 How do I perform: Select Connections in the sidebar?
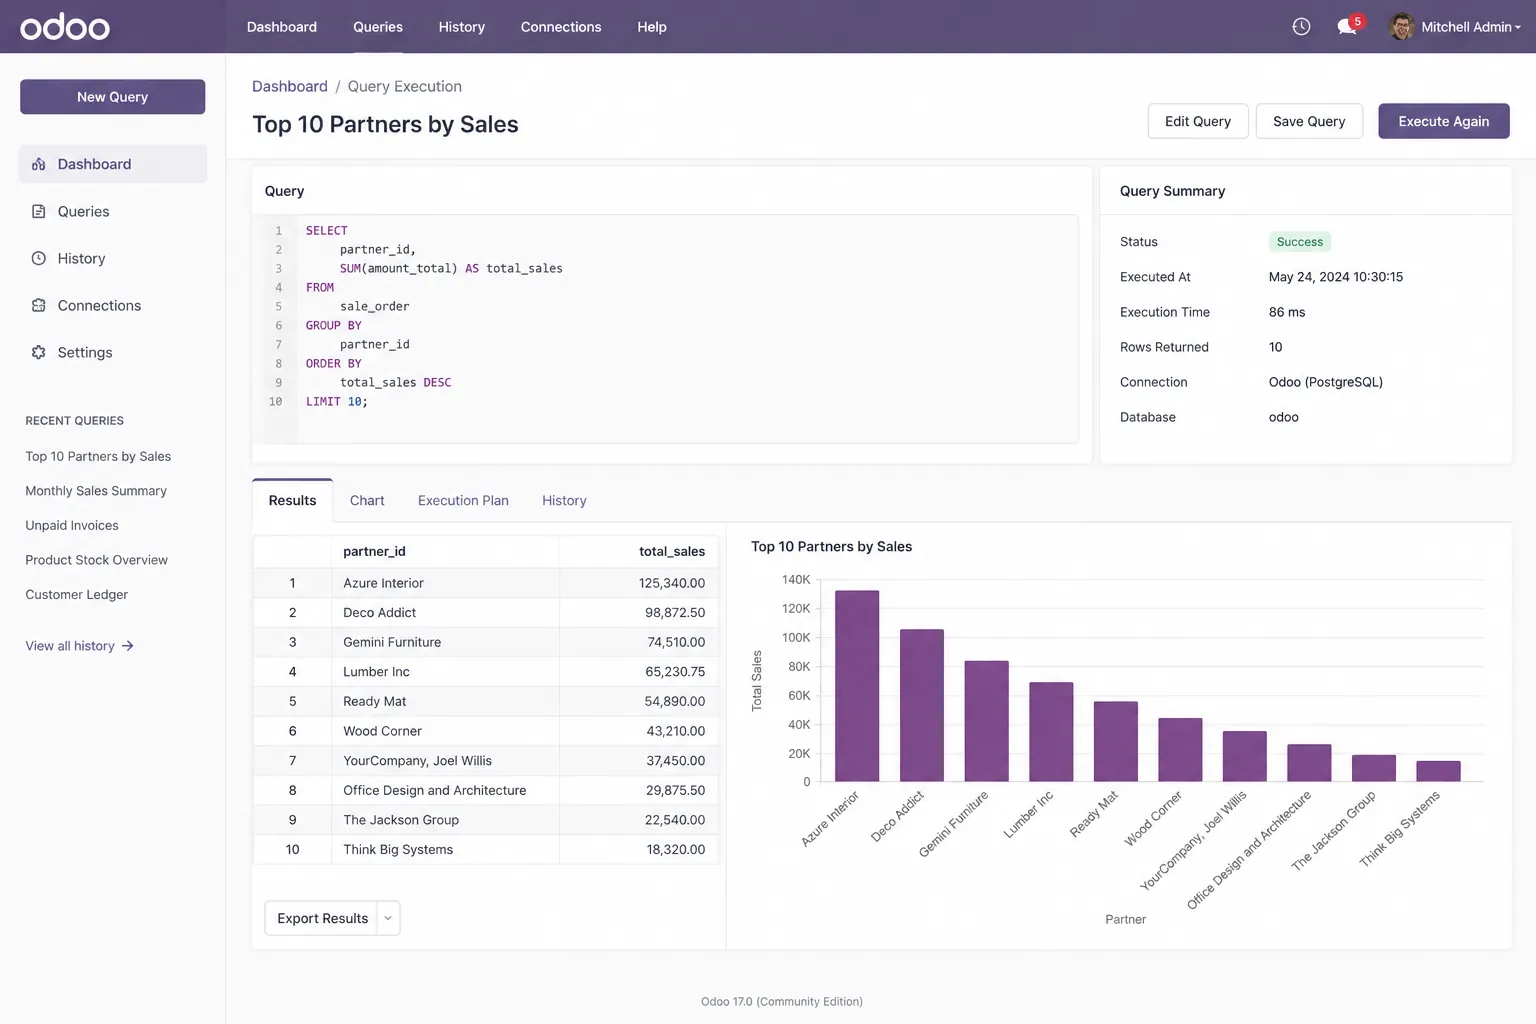click(112, 305)
